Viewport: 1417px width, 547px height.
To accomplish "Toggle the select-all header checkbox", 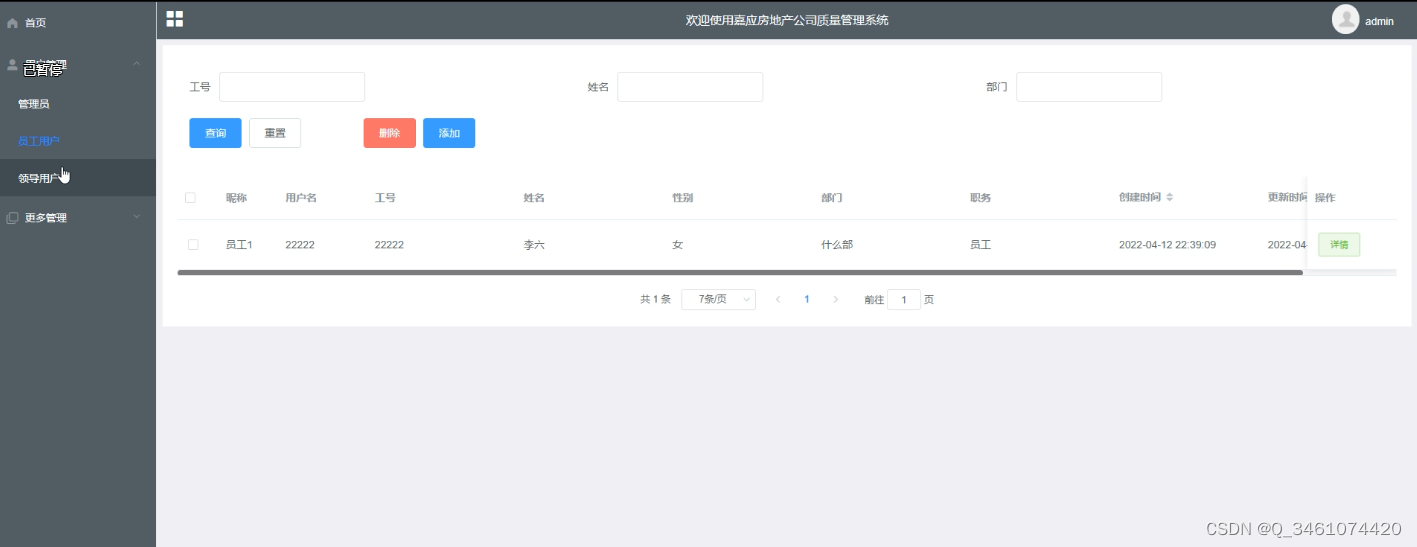I will pyautogui.click(x=190, y=197).
